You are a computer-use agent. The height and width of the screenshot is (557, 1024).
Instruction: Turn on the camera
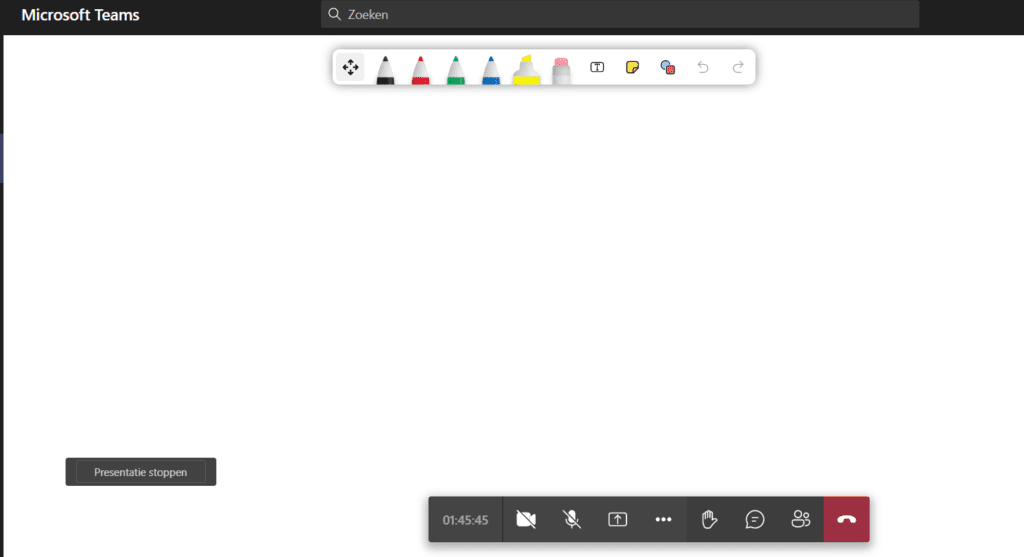pos(526,519)
